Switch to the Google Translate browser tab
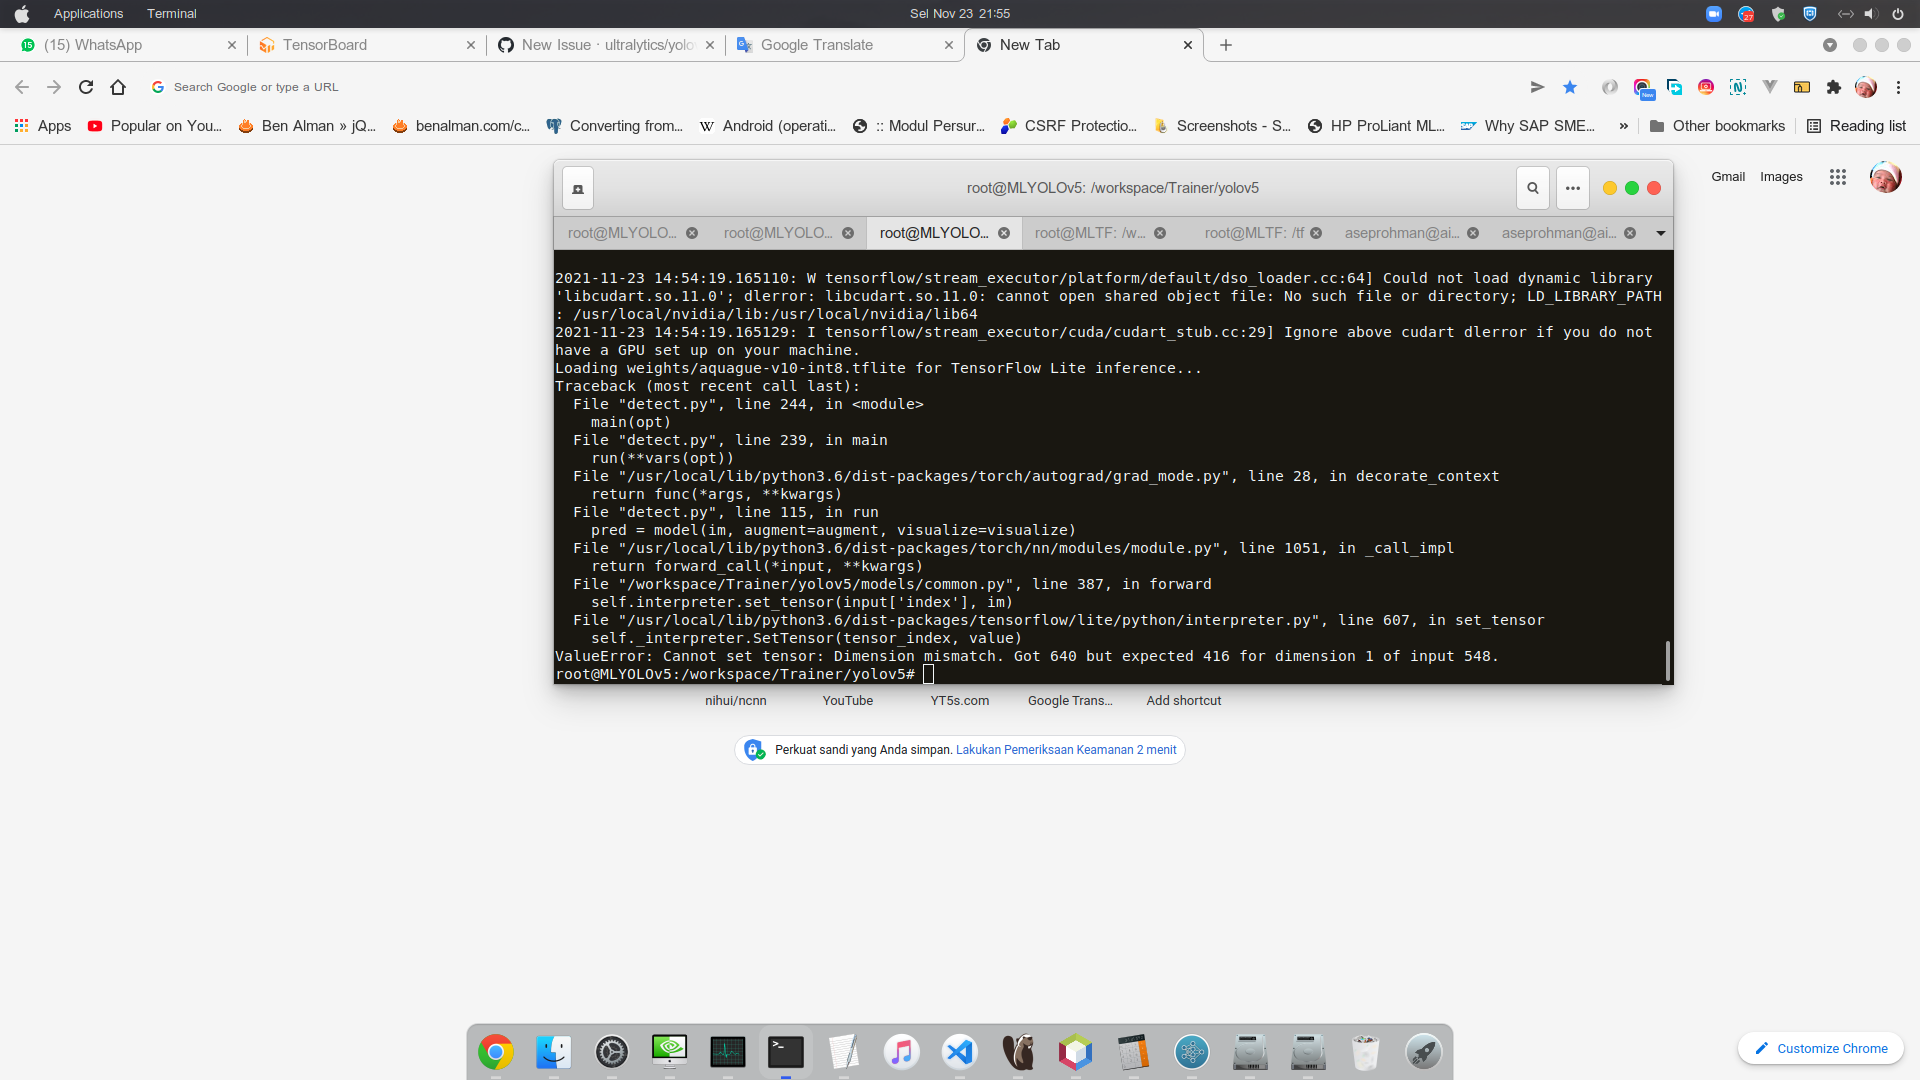This screenshot has width=1920, height=1080. pos(846,45)
